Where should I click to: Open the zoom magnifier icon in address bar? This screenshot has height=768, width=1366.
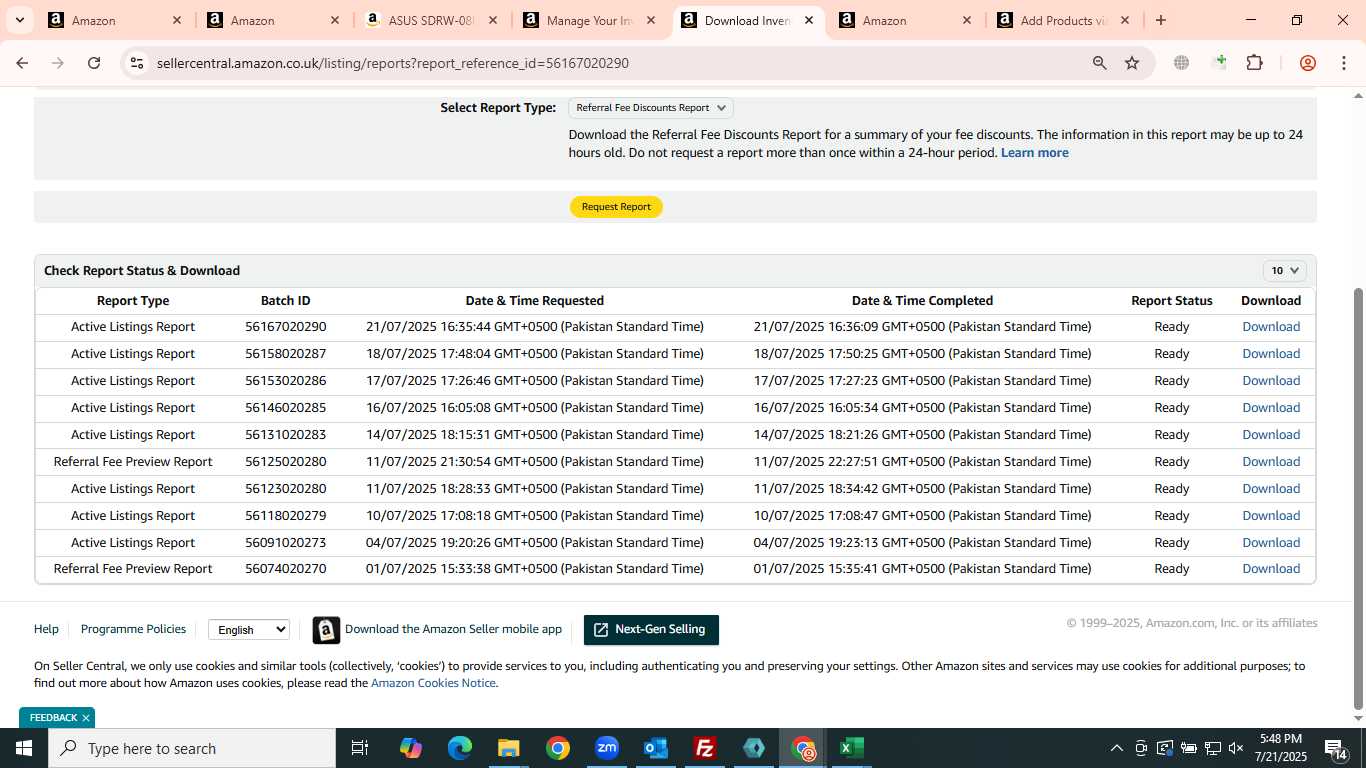coord(1100,63)
